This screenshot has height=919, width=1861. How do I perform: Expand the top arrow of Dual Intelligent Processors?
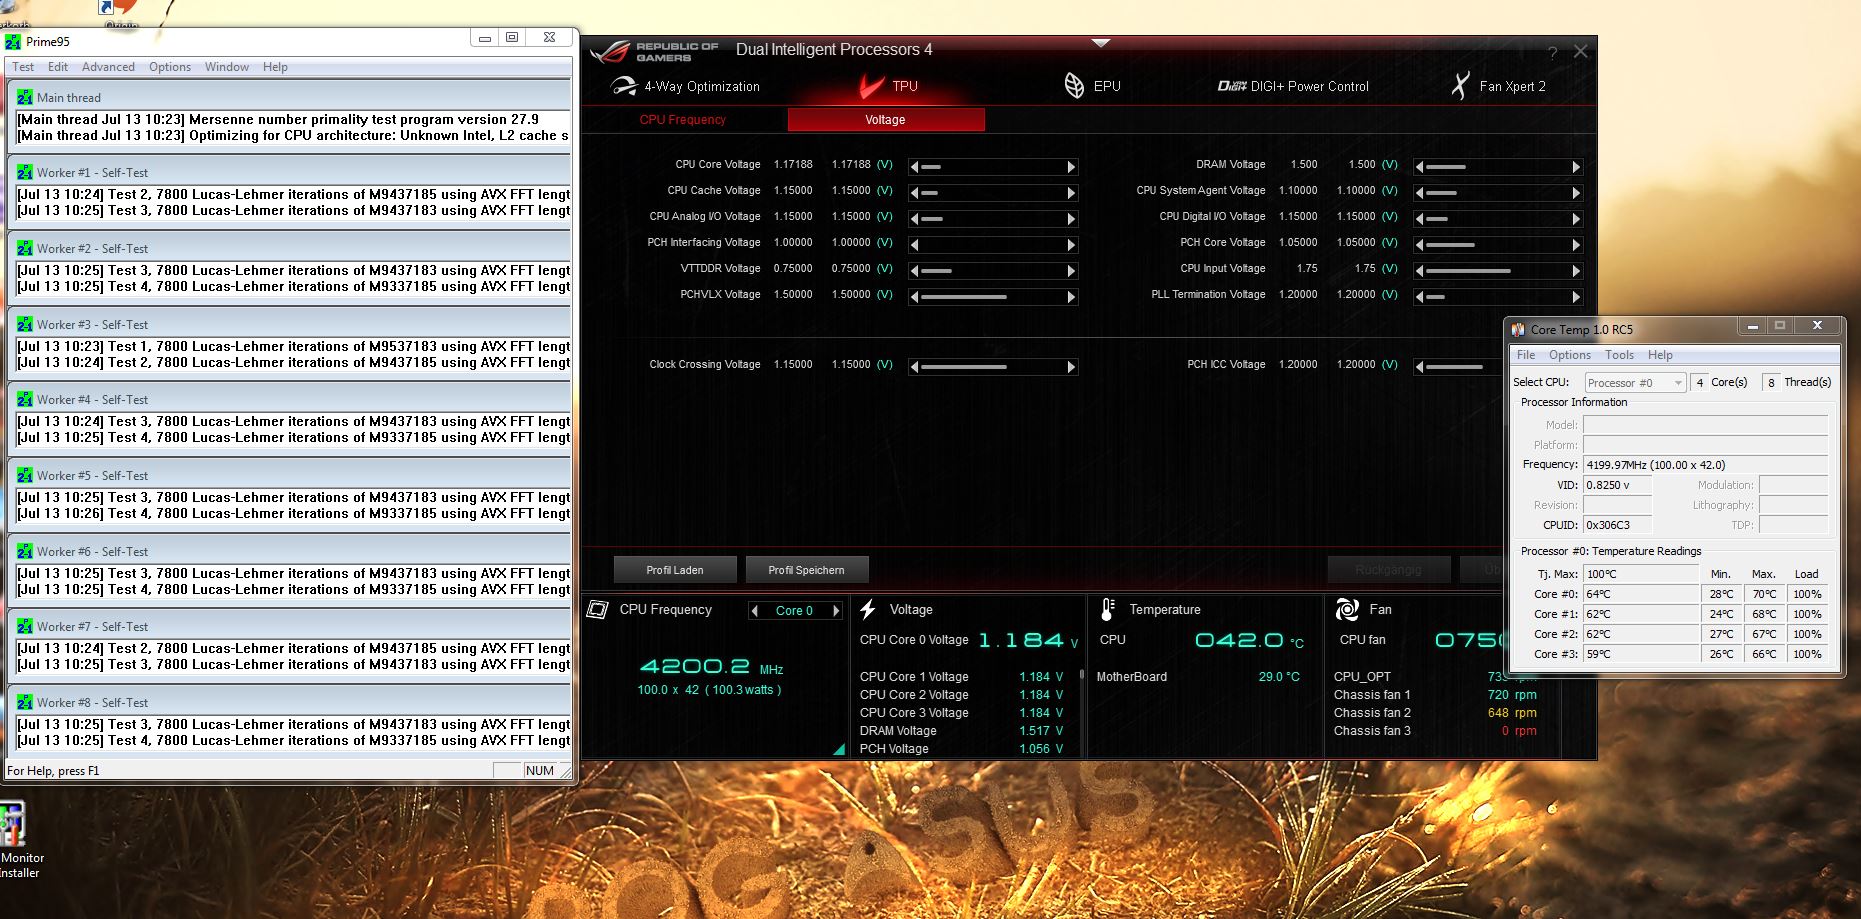[x=1101, y=43]
